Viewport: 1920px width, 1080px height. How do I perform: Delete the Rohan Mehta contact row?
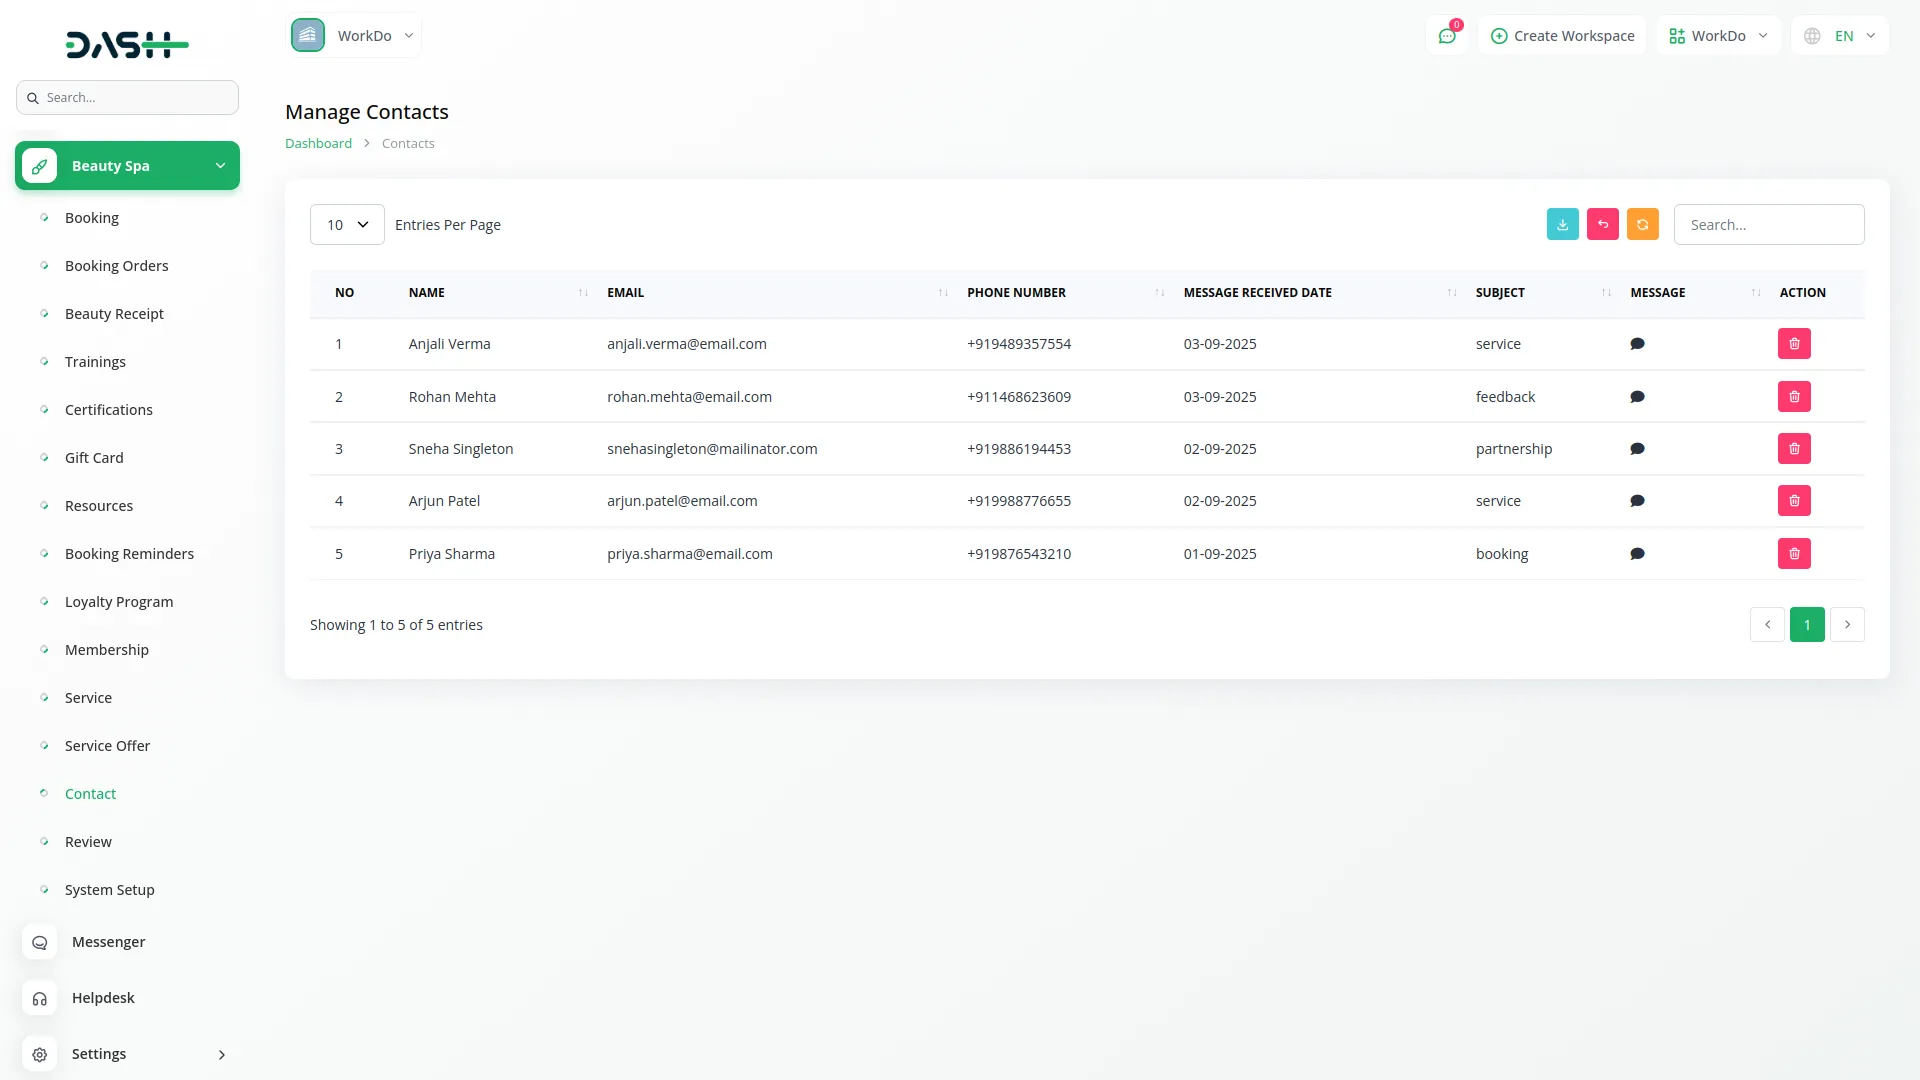[x=1794, y=397]
